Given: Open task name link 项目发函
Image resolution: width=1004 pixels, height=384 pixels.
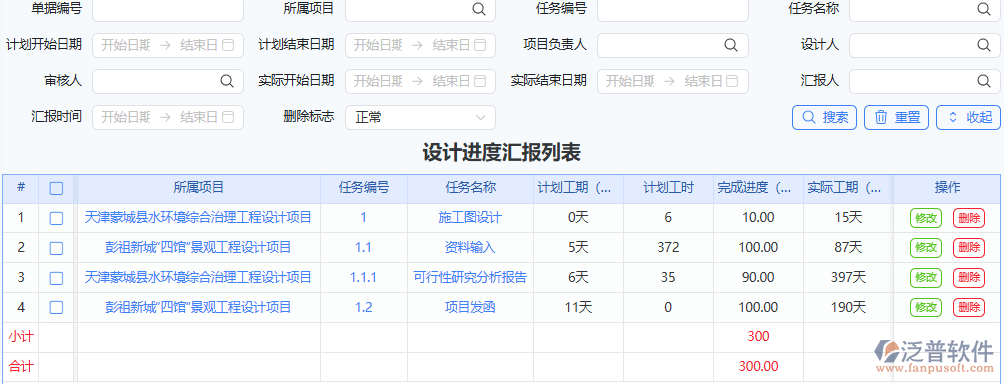Looking at the screenshot, I should click(x=470, y=307).
